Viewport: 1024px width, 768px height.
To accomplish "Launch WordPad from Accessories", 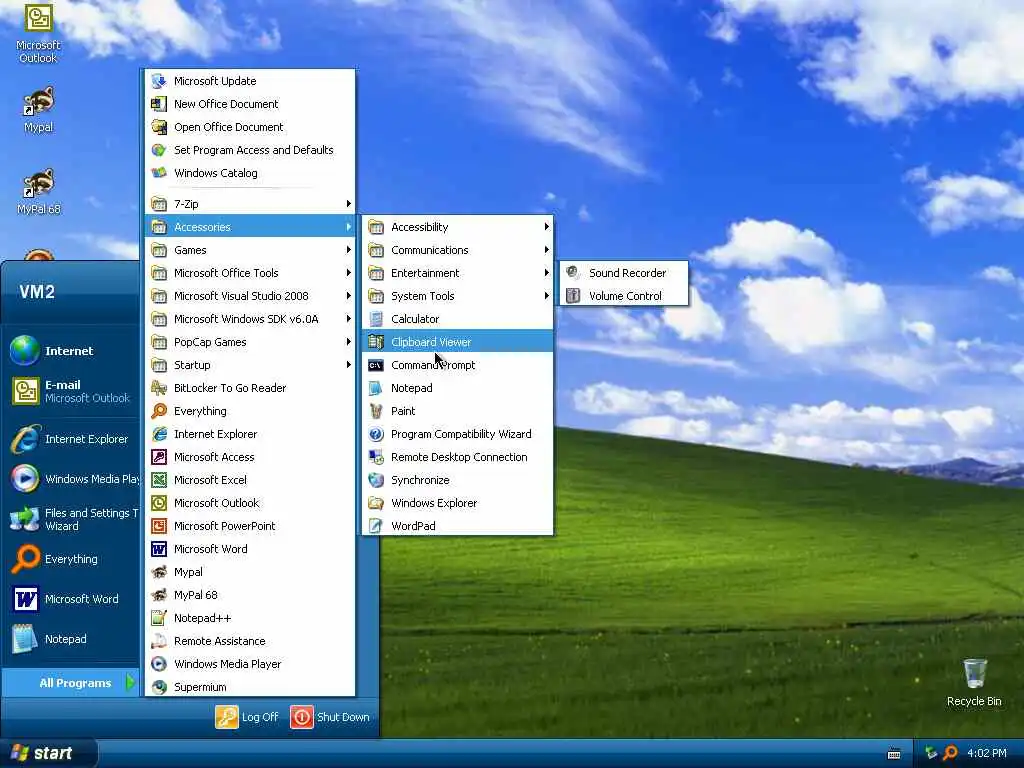I will coord(458,526).
